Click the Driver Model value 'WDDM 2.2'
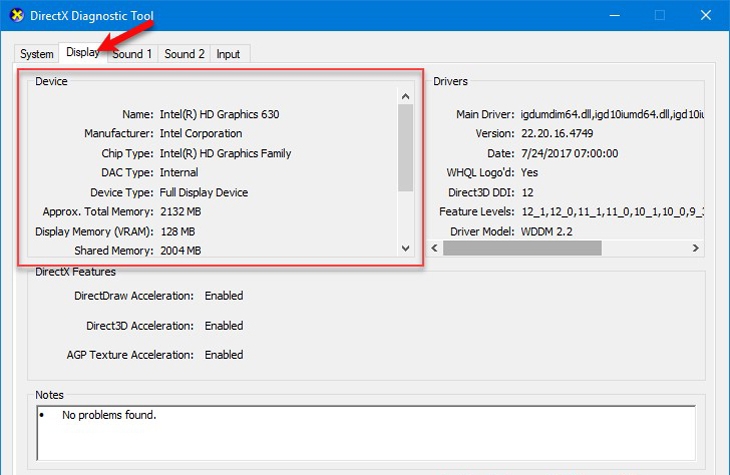Image resolution: width=730 pixels, height=475 pixels. pyautogui.click(x=547, y=231)
